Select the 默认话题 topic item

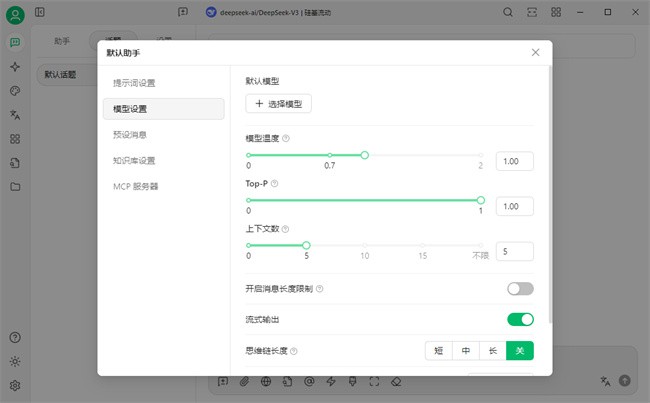(67, 75)
